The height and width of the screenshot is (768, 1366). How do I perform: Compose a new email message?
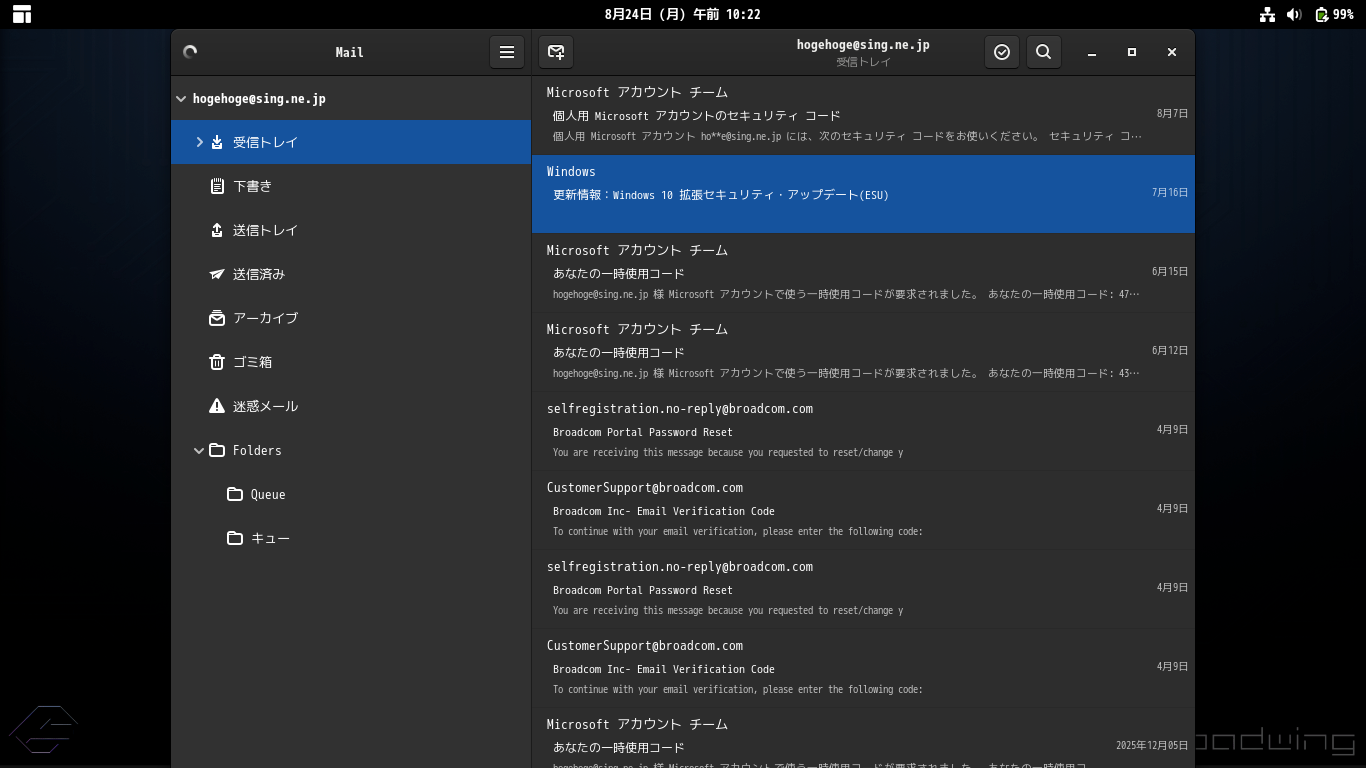556,52
